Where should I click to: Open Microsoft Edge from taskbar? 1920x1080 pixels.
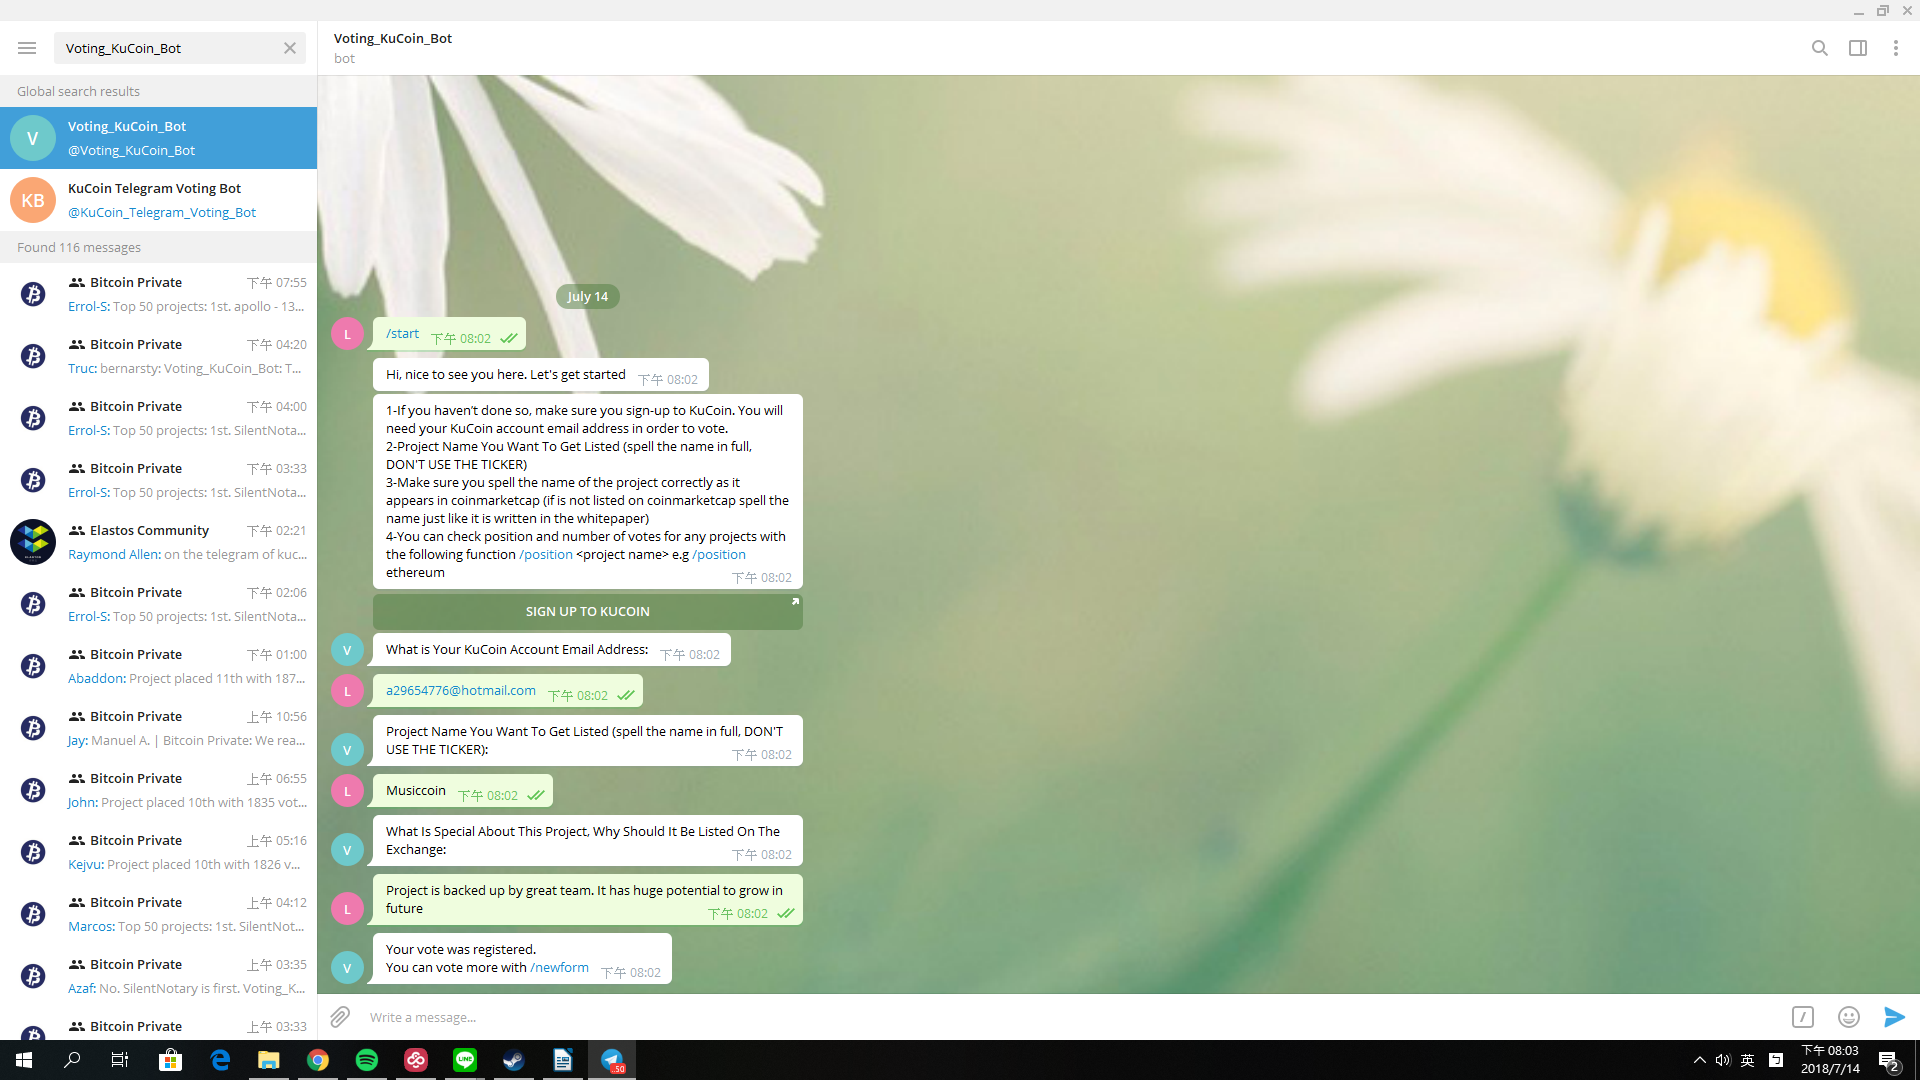click(x=220, y=1060)
